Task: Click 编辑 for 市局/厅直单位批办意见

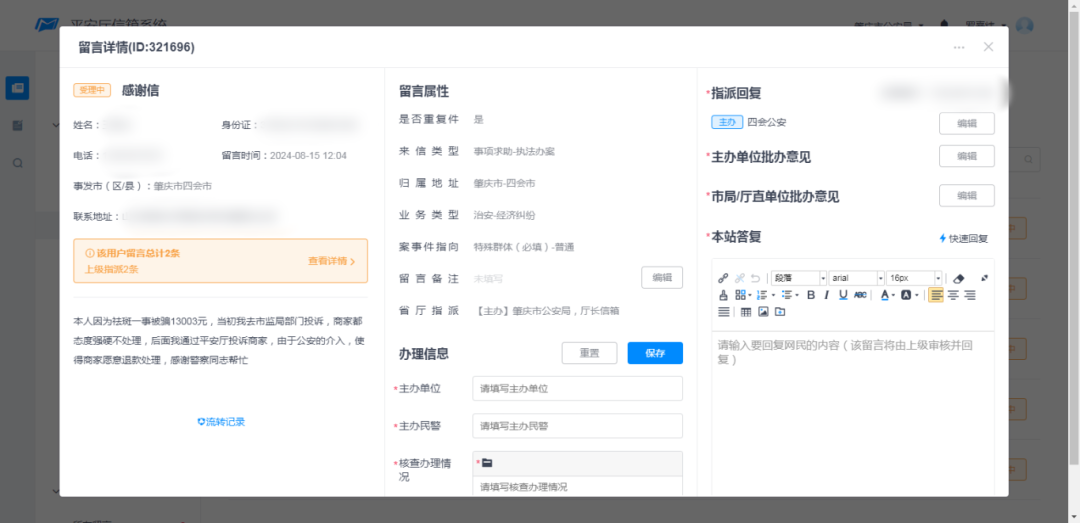Action: click(966, 196)
